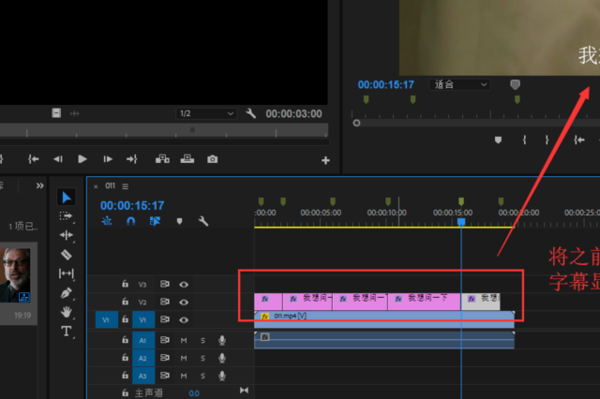The image size is (600, 399).
Task: Toggle V1 track output eye
Action: (184, 320)
